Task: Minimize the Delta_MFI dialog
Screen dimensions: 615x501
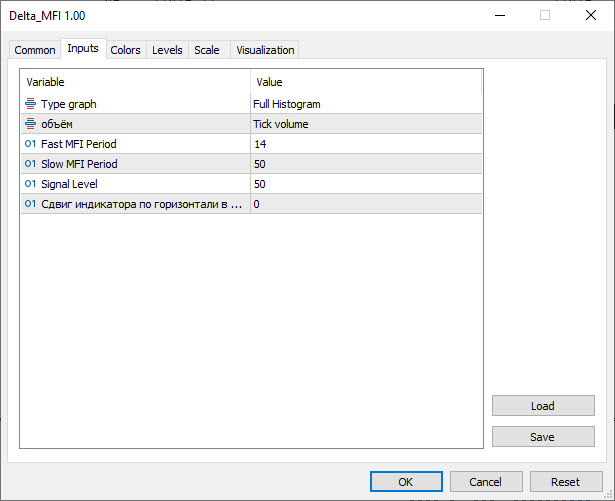Action: coord(500,15)
